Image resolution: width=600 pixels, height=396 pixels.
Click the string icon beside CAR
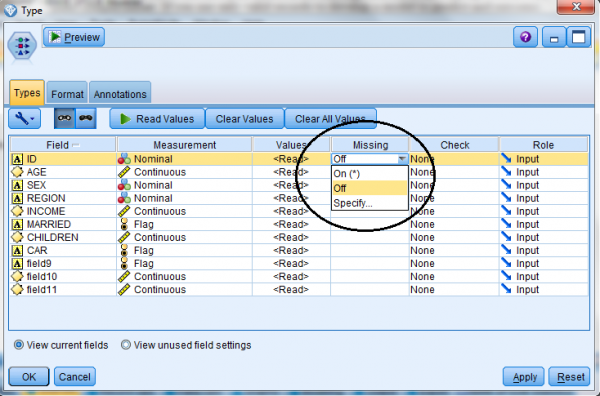(17, 251)
